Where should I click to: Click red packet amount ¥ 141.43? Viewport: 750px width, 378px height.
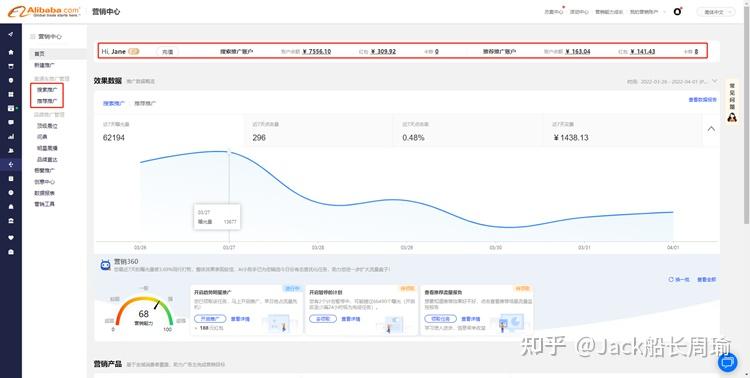point(643,52)
